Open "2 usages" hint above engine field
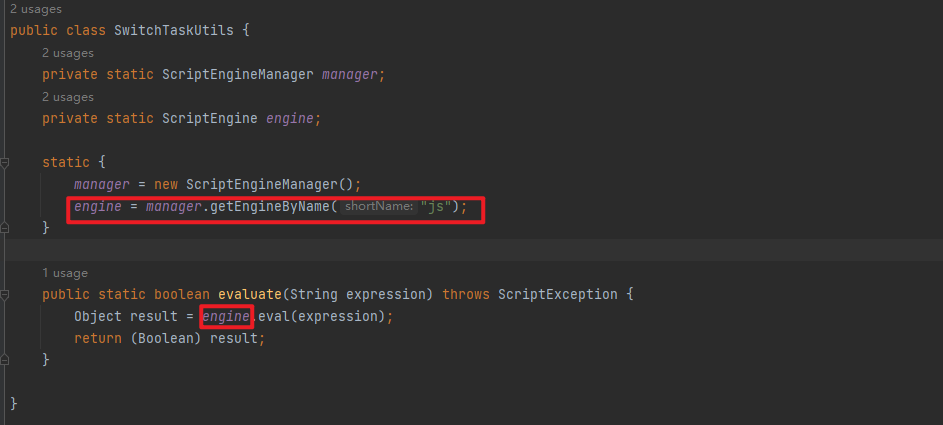This screenshot has height=425, width=943. pos(68,97)
